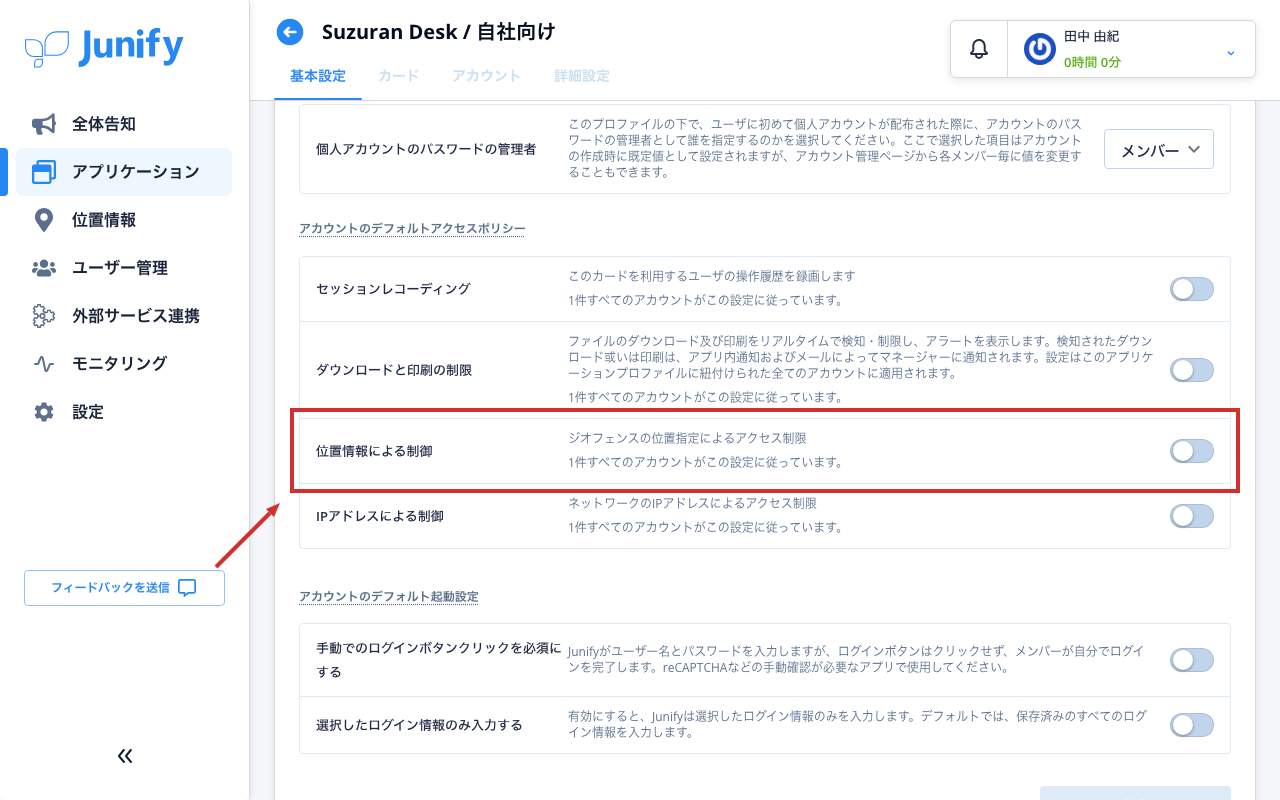Turn on 位置情報による制御 switch

click(1192, 451)
